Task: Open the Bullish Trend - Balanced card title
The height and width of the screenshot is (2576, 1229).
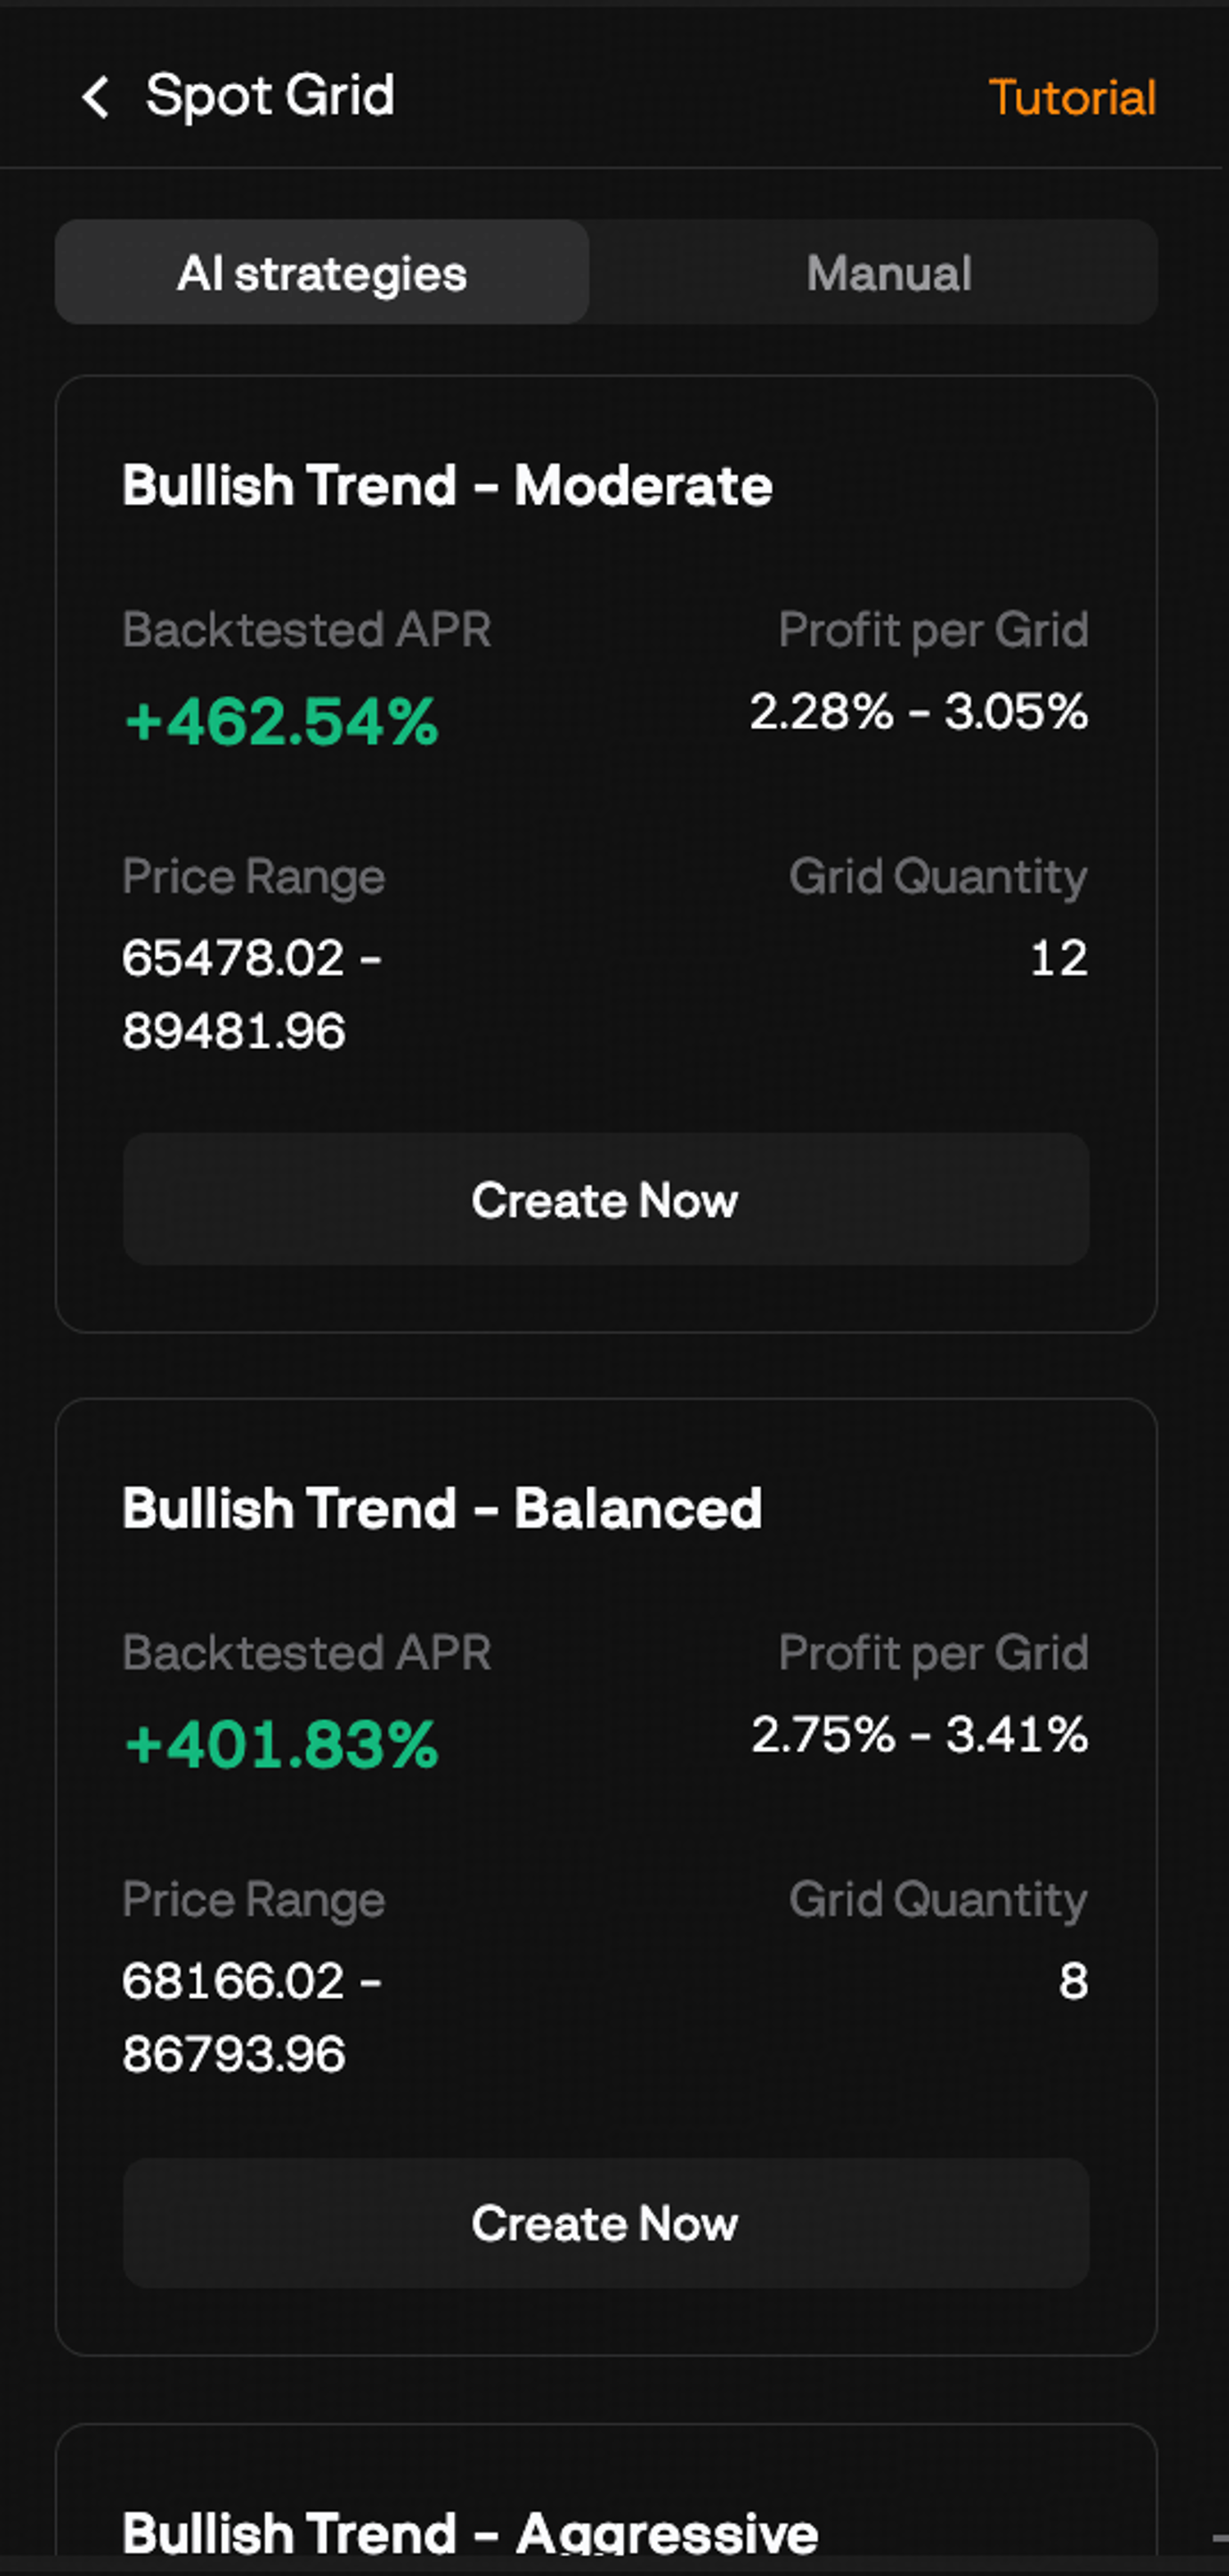Action: click(442, 1508)
